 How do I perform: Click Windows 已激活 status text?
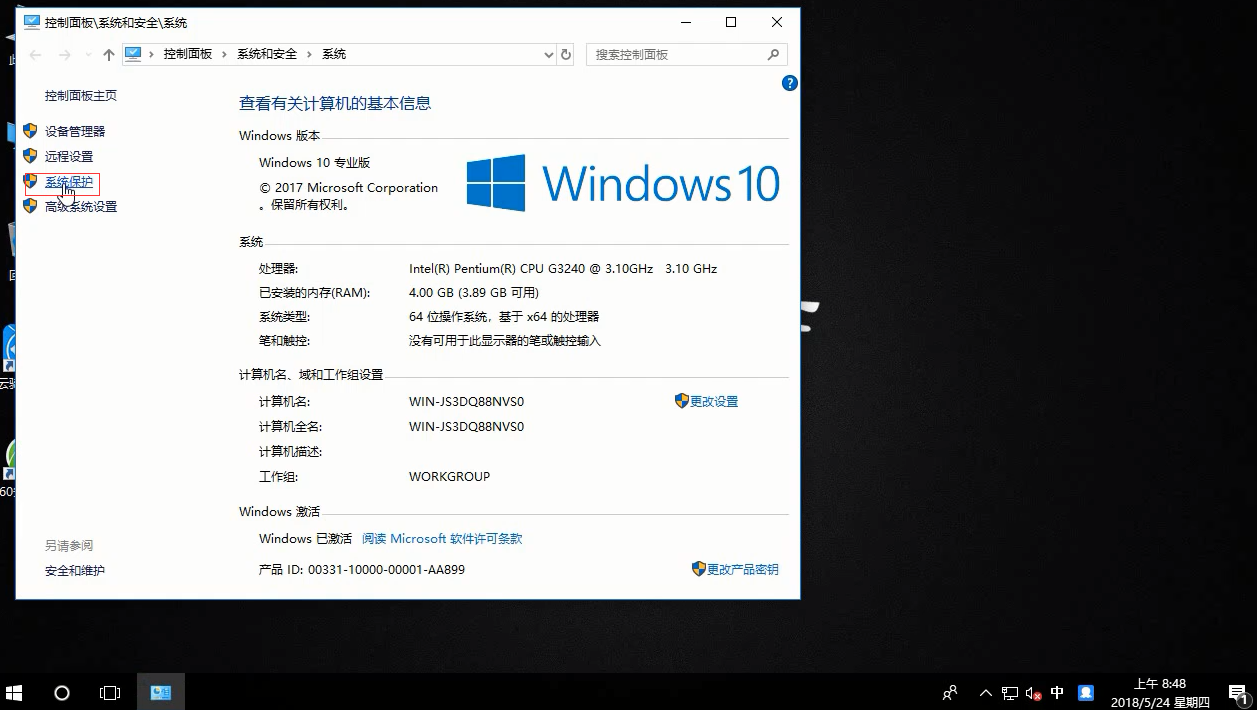pyautogui.click(x=305, y=538)
